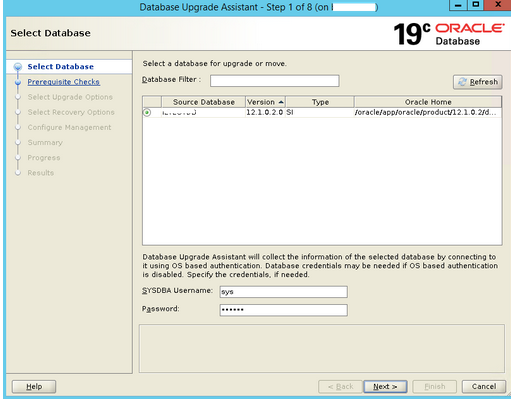This screenshot has width=511, height=403.
Task: Click the Source Database column header
Action: tap(204, 102)
